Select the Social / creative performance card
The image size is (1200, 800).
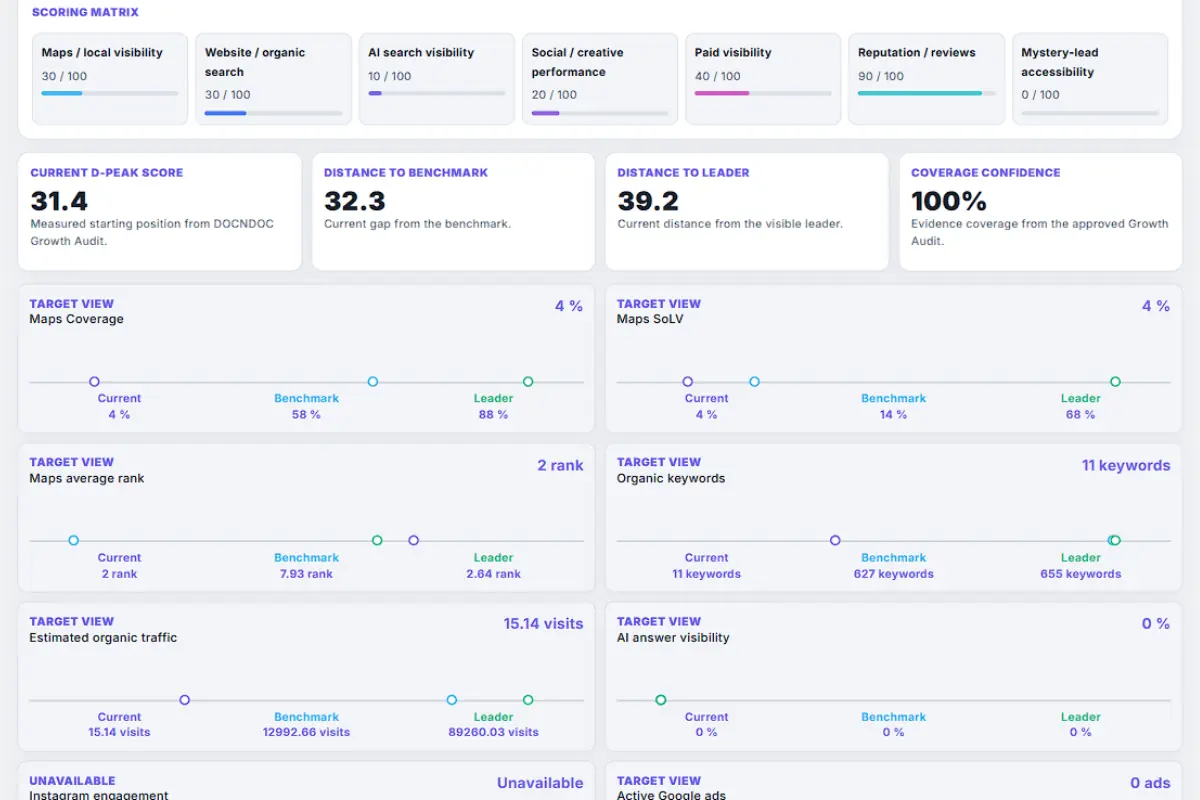click(x=600, y=79)
